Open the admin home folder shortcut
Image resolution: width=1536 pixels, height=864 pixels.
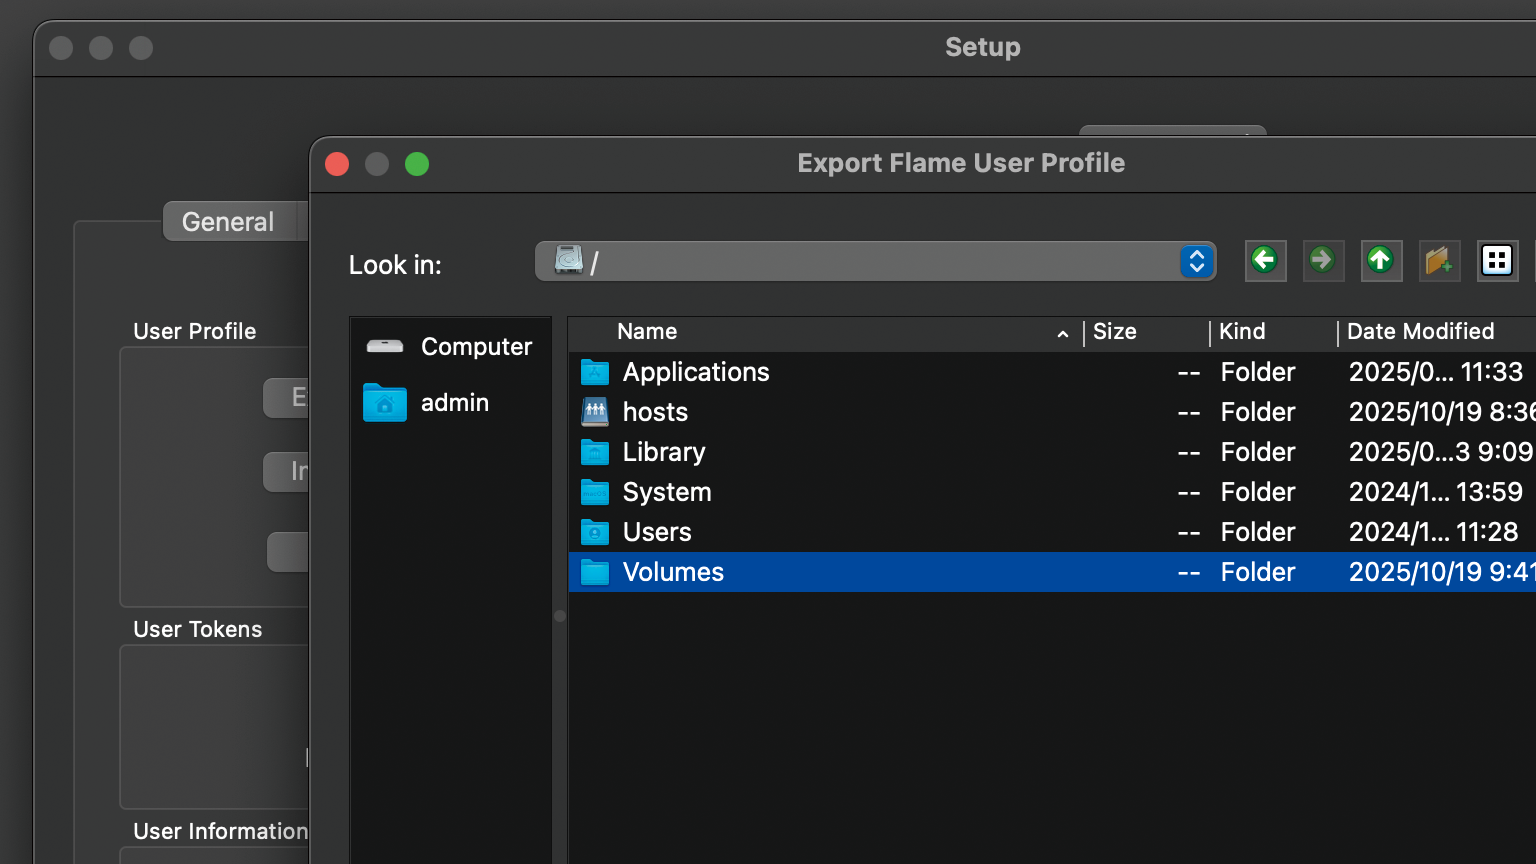454,403
